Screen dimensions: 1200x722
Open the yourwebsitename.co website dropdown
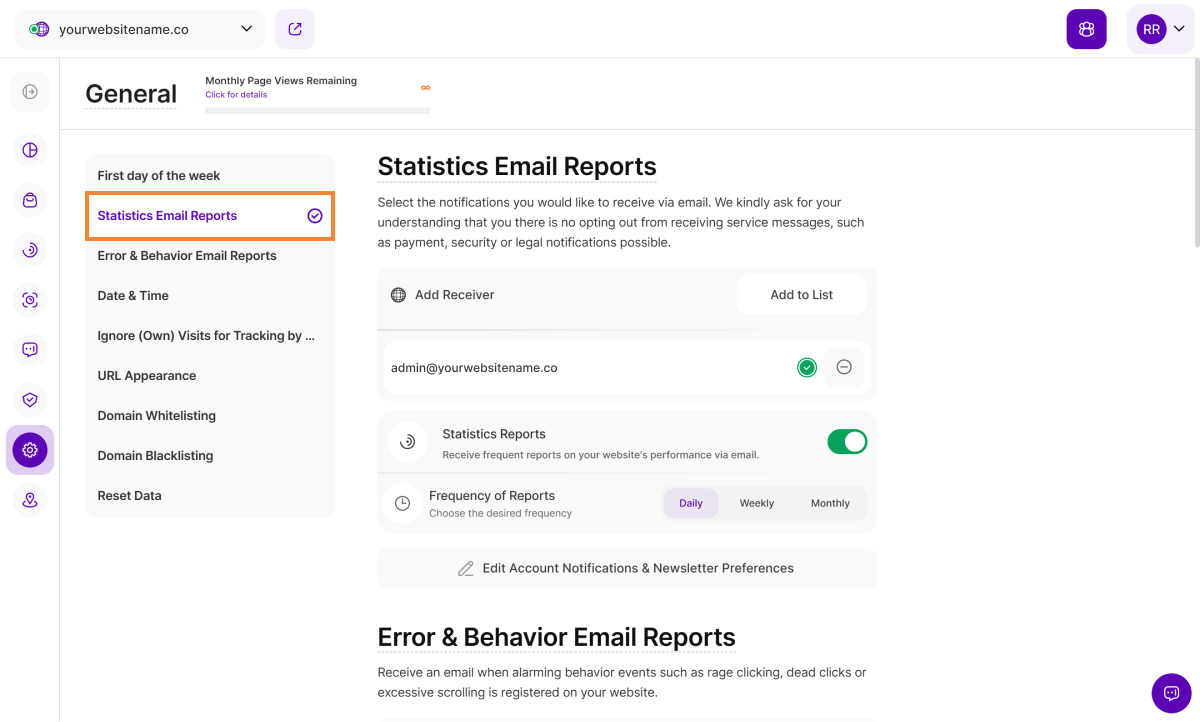point(140,29)
